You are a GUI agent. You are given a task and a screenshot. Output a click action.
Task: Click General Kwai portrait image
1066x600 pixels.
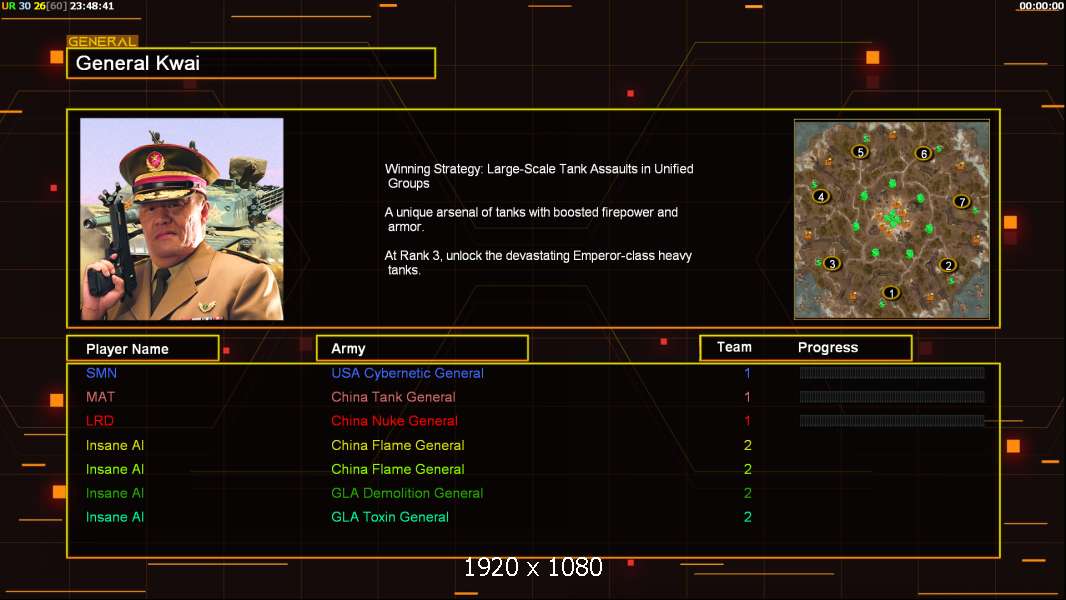(182, 219)
